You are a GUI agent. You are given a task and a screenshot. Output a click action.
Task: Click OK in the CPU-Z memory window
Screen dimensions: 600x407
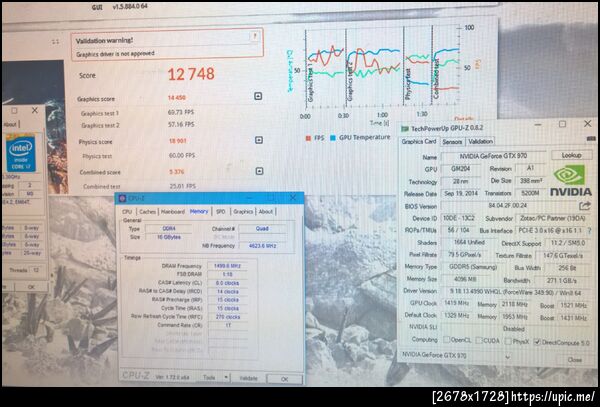point(284,379)
